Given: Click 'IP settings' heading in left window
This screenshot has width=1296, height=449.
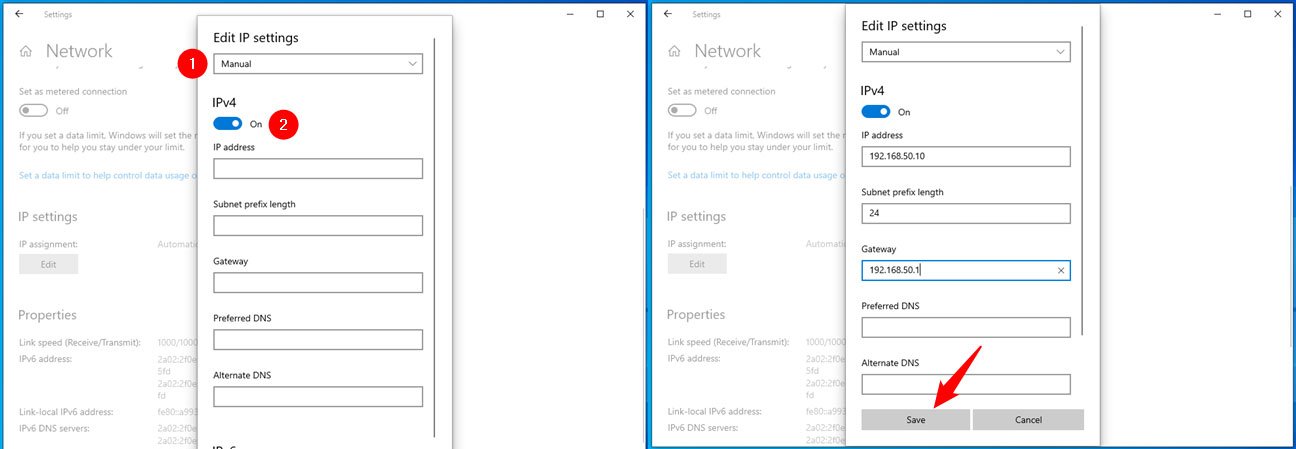Looking at the screenshot, I should coord(48,216).
